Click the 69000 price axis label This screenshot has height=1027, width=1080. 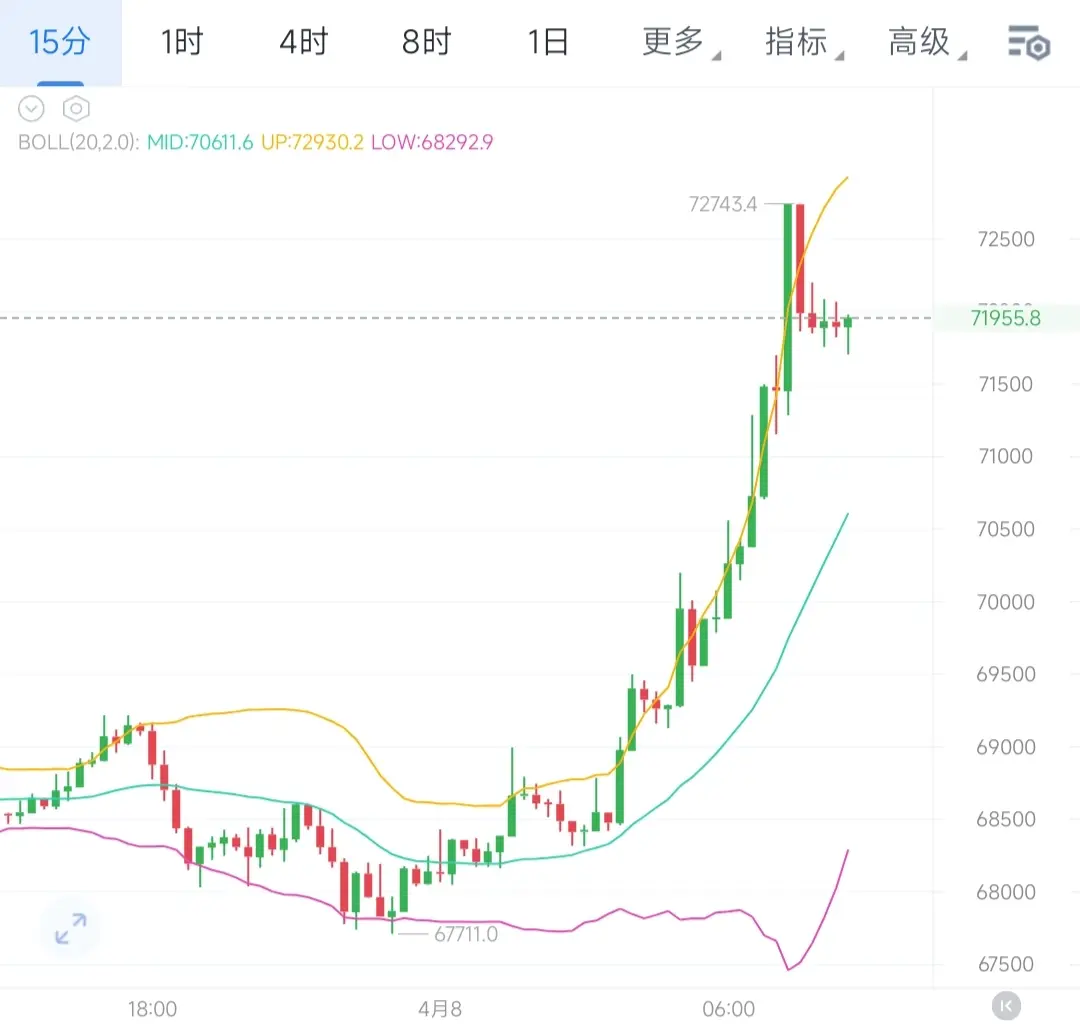tap(1006, 747)
